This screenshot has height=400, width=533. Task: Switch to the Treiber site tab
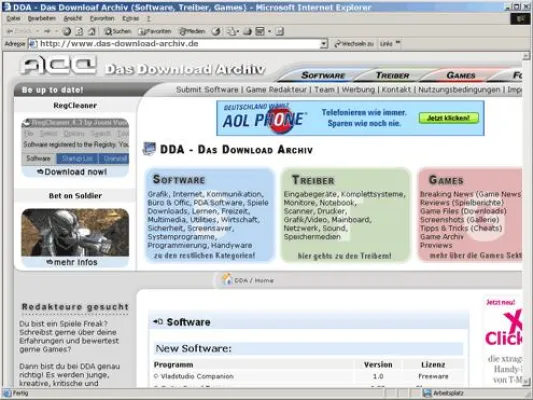click(x=392, y=75)
